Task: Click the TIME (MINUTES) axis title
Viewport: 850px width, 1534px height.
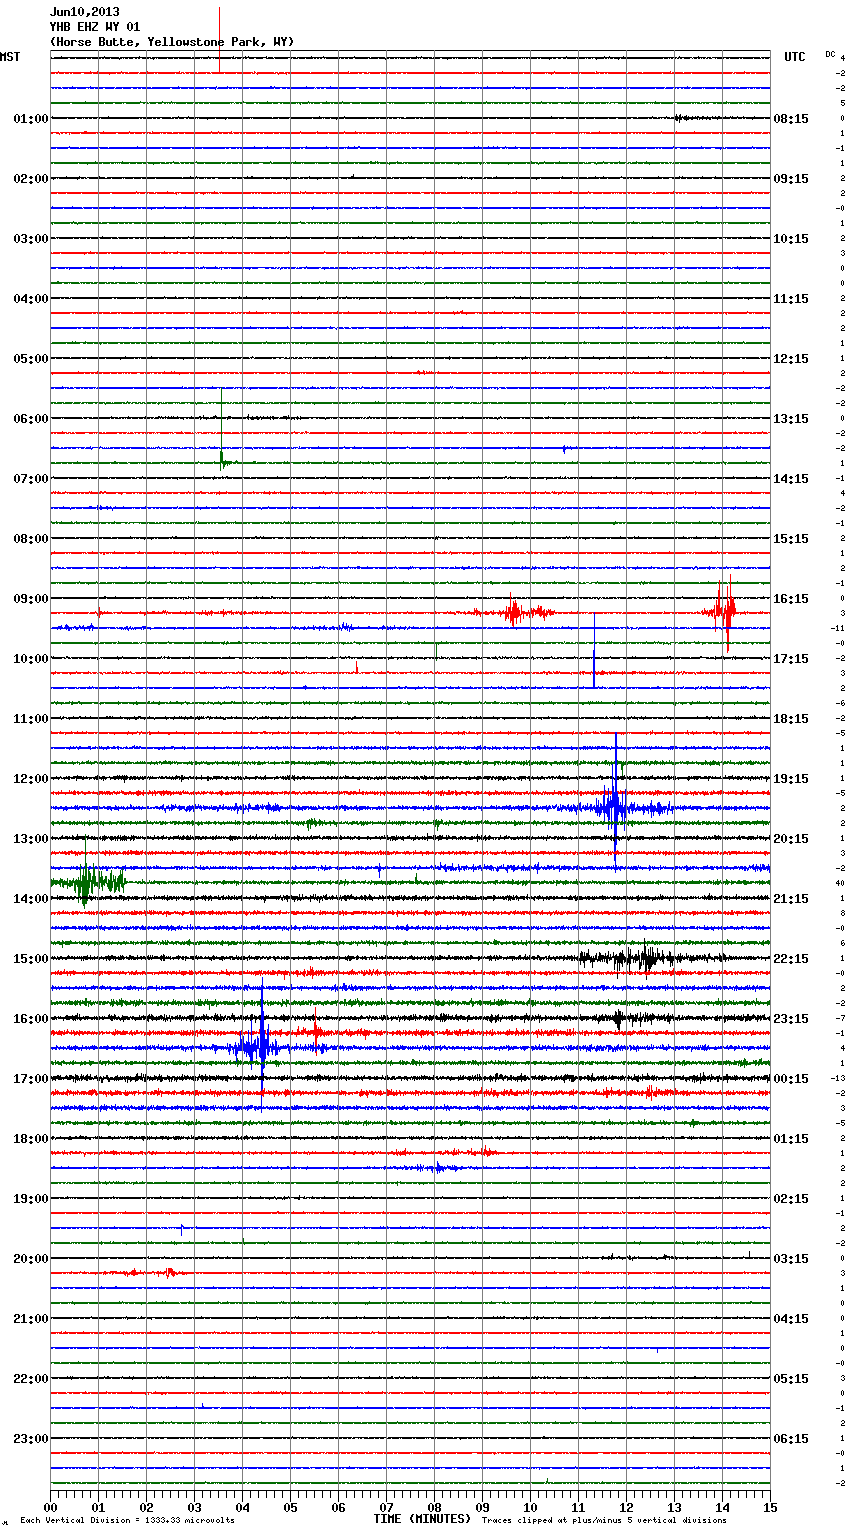Action: 422,1519
